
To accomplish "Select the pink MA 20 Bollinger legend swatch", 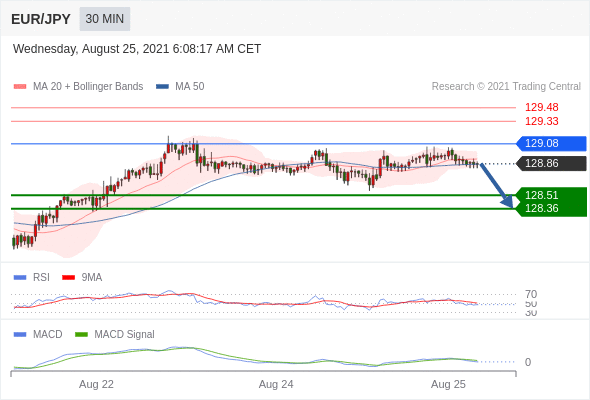I will click(20, 87).
